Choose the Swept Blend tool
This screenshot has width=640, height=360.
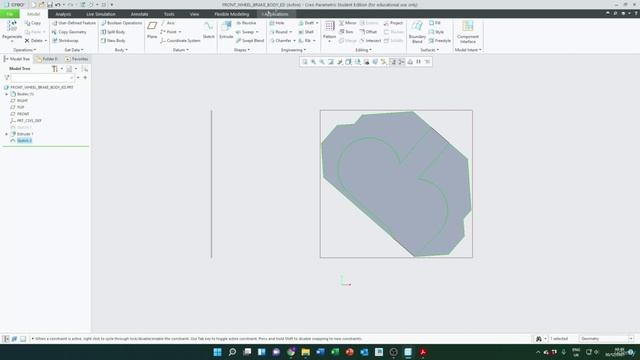point(250,41)
